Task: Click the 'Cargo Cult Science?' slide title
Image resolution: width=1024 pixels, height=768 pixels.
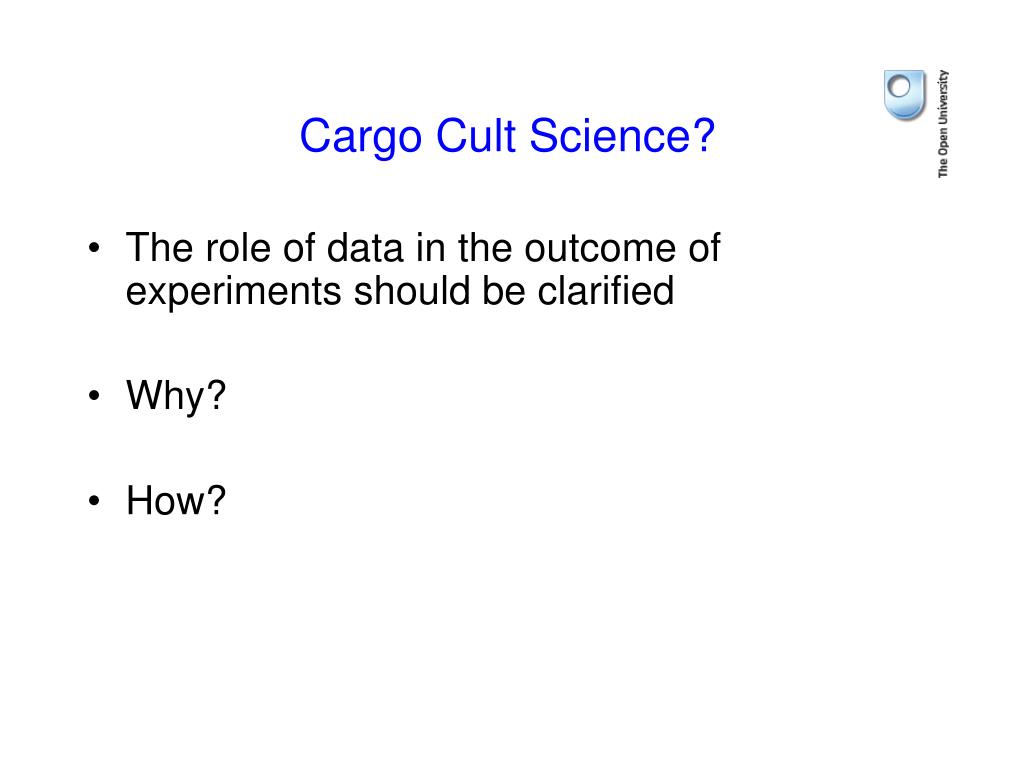Action: tap(507, 136)
